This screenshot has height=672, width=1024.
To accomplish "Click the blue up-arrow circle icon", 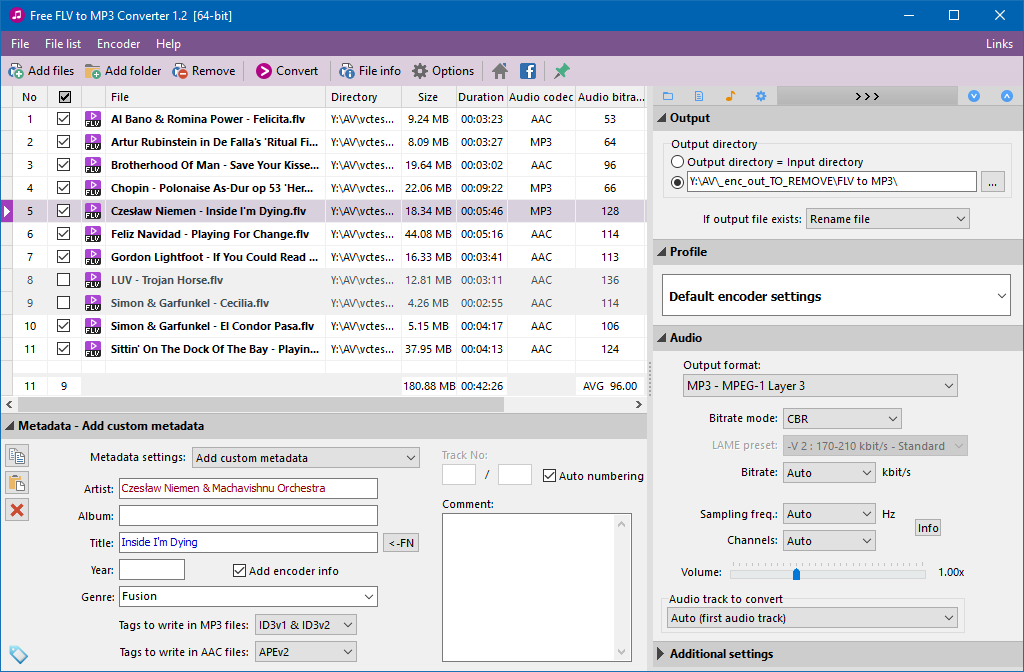I will (x=1006, y=96).
